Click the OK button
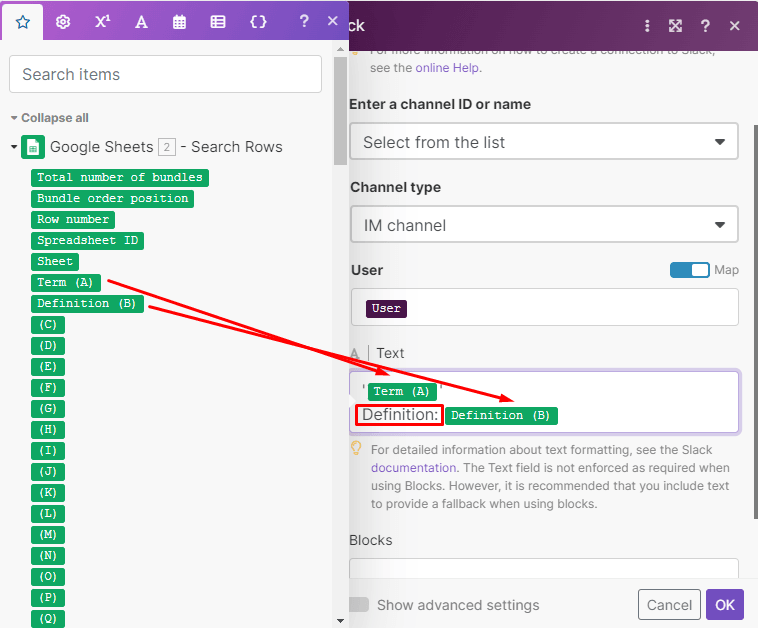758x628 pixels. (x=725, y=605)
